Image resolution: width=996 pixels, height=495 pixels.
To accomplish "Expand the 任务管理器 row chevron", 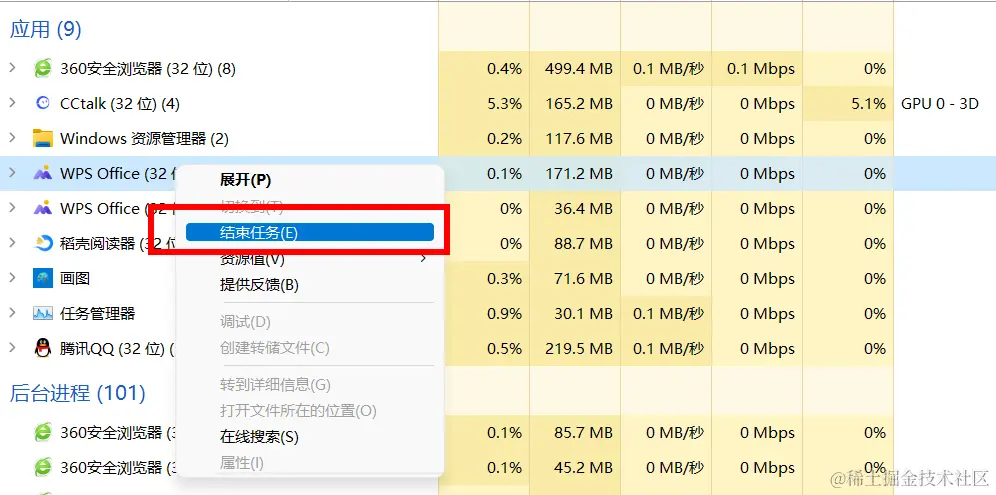I will 12,313.
